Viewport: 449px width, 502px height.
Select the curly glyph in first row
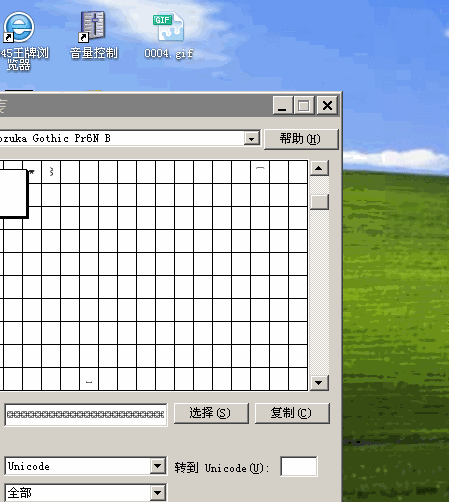pyautogui.click(x=51, y=172)
